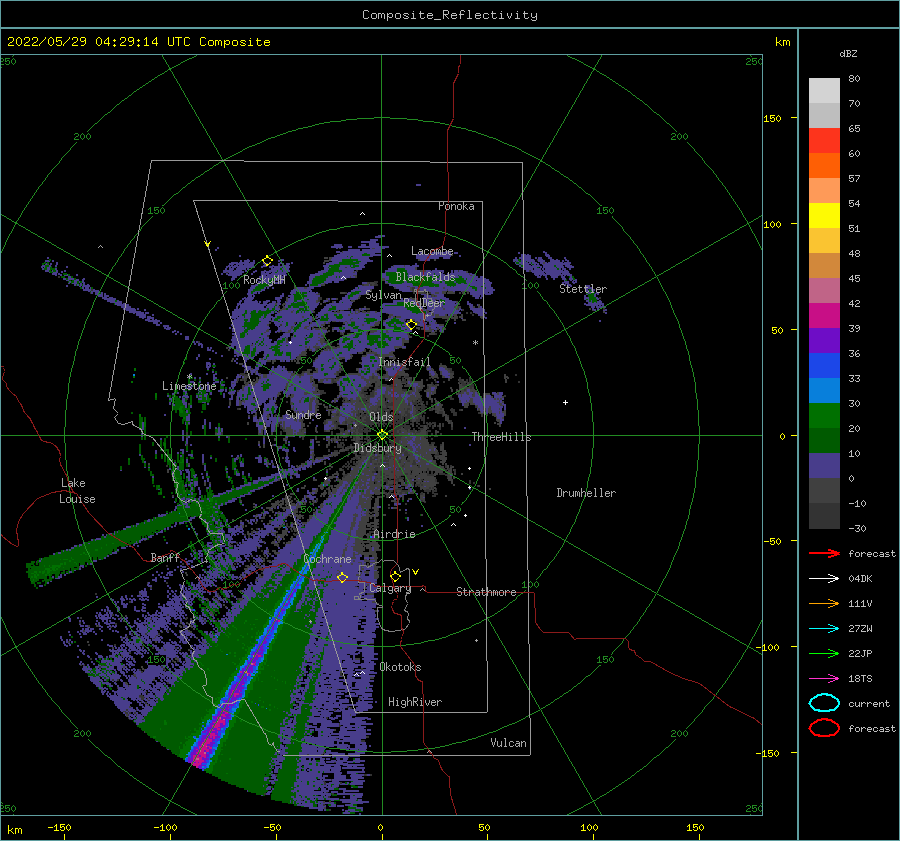Click the cyan 'current' ellipse legend icon
This screenshot has width=900, height=841.
click(824, 703)
